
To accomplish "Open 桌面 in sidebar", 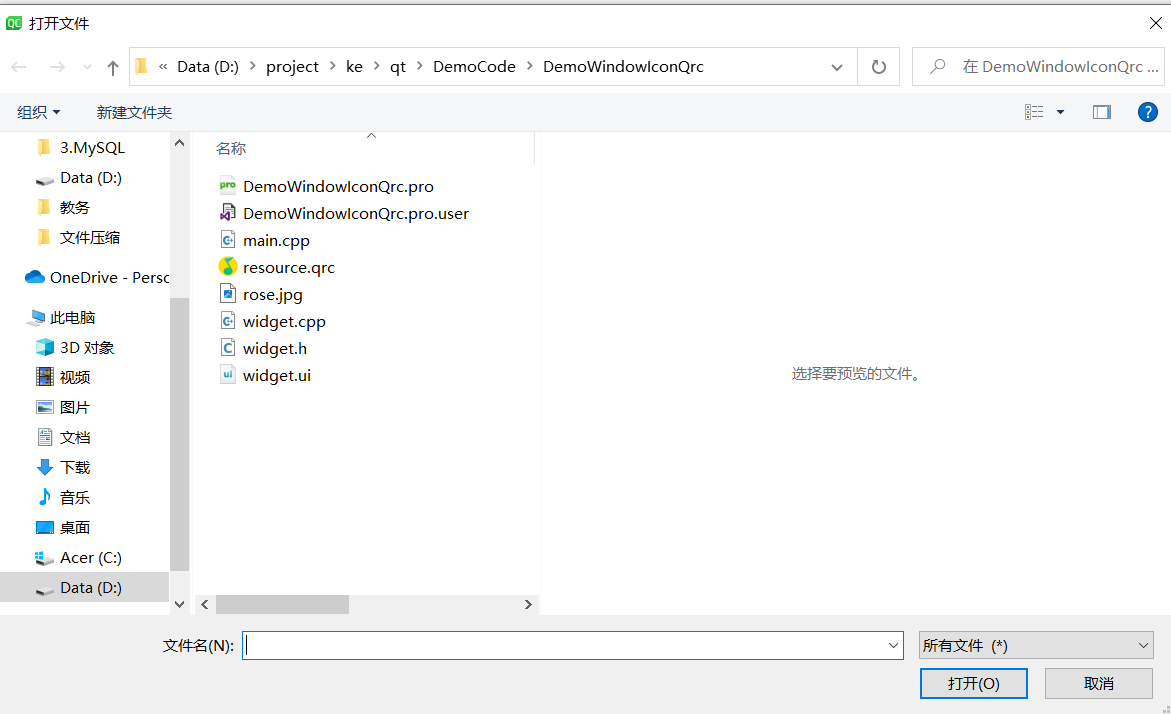I will pyautogui.click(x=75, y=527).
